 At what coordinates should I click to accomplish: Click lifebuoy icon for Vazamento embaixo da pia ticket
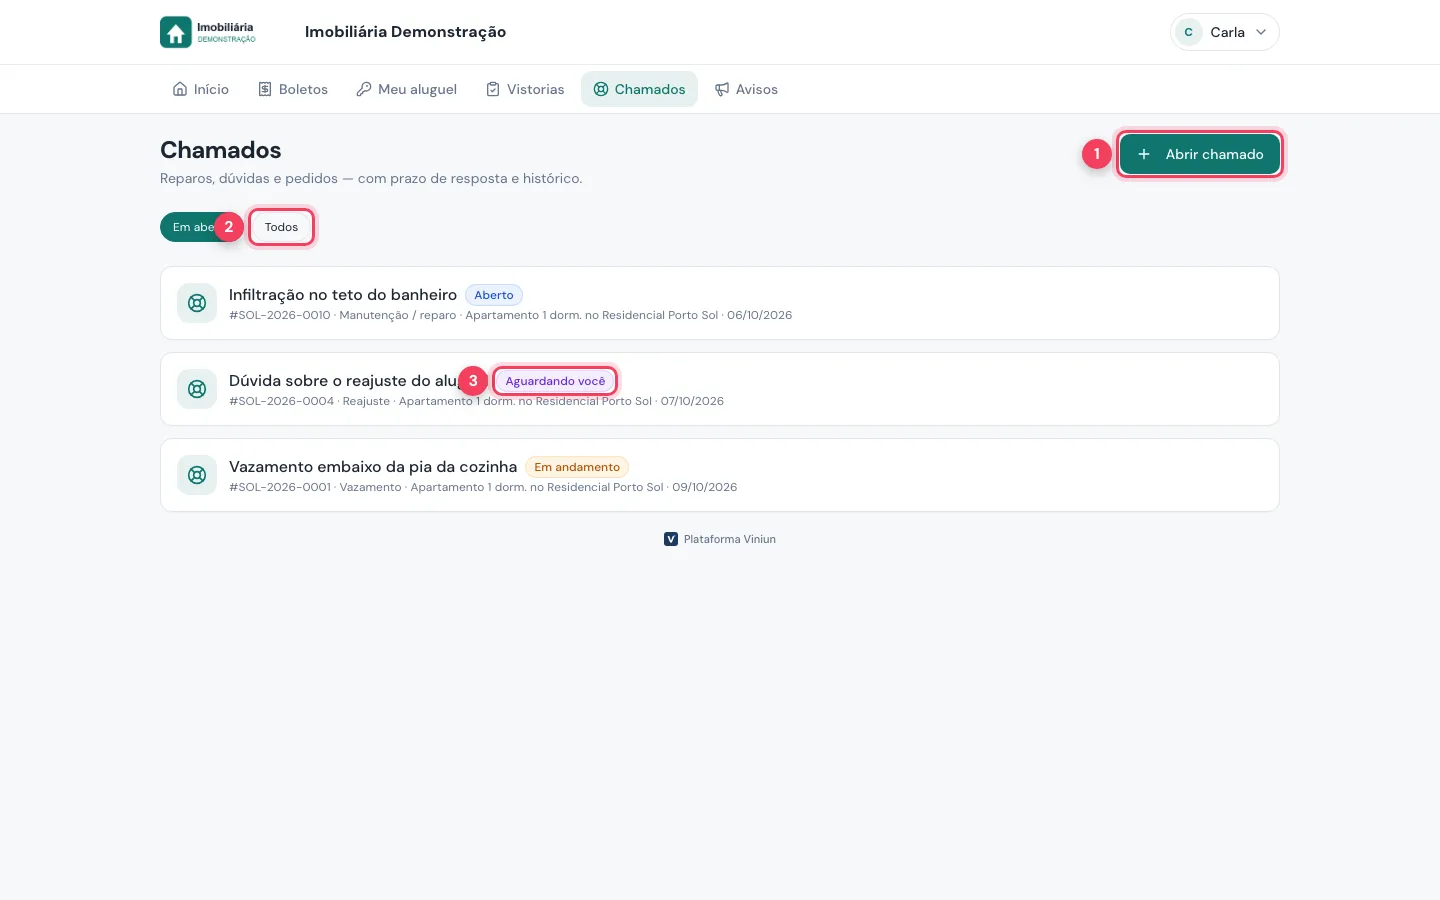[x=197, y=475]
